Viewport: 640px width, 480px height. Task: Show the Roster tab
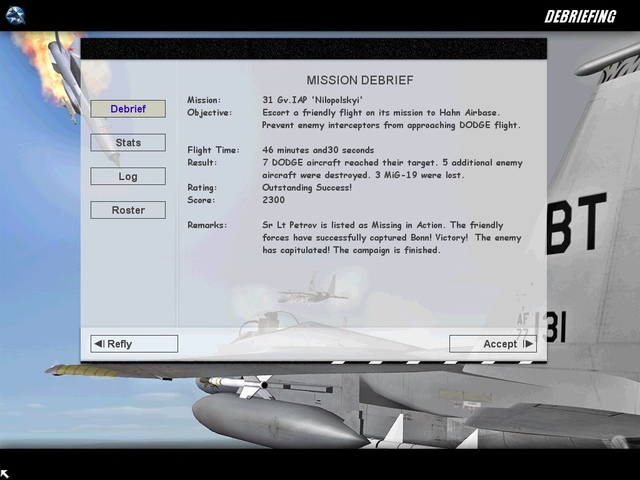(128, 210)
